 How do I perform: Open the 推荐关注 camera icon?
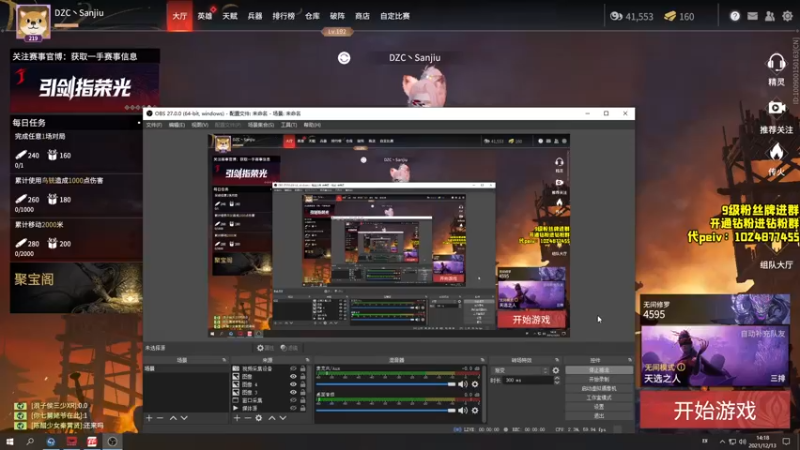pos(777,108)
